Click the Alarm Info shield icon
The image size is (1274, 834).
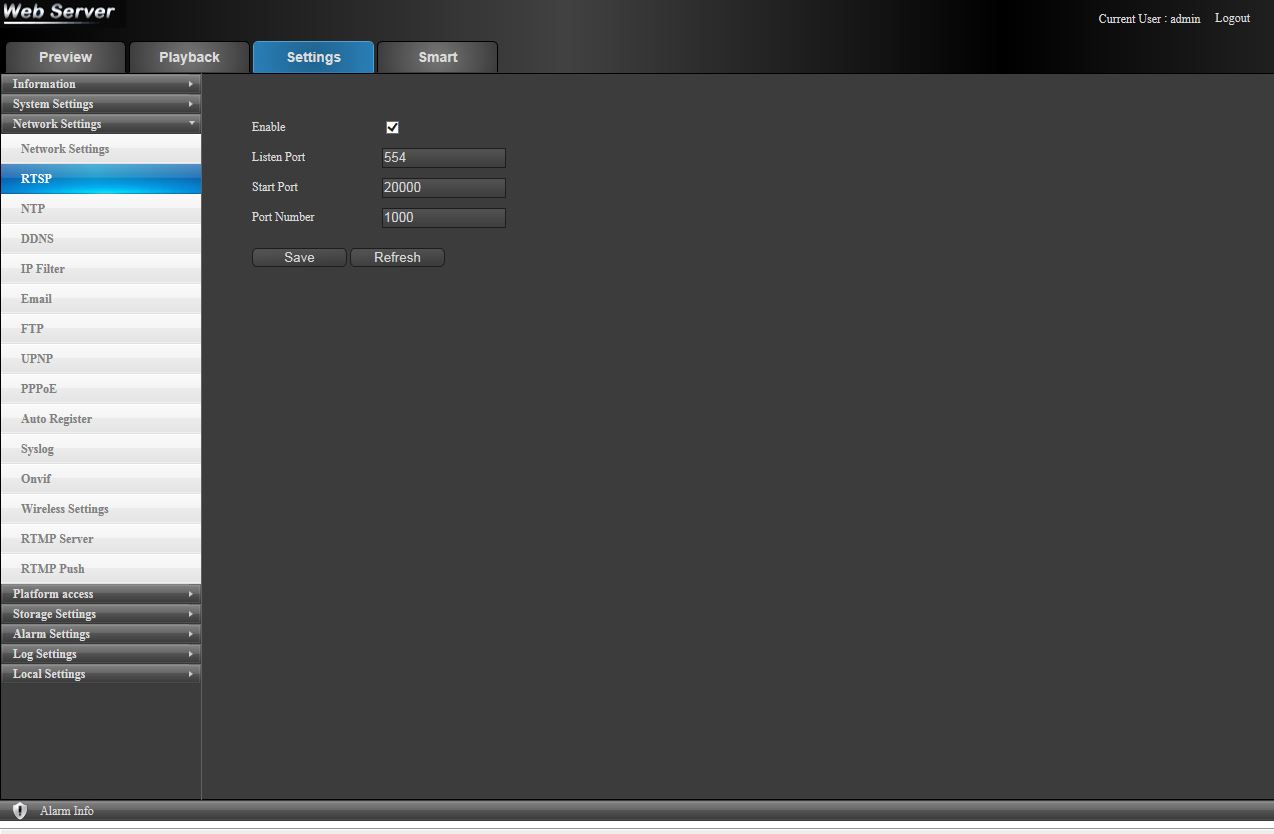coord(20,811)
